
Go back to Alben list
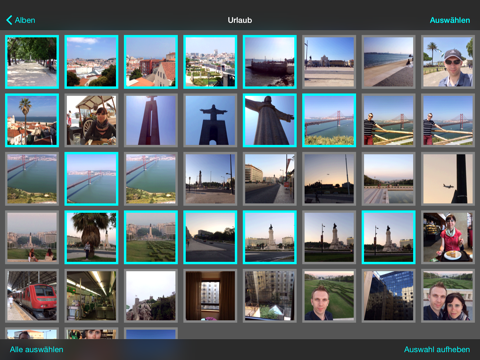coord(21,20)
